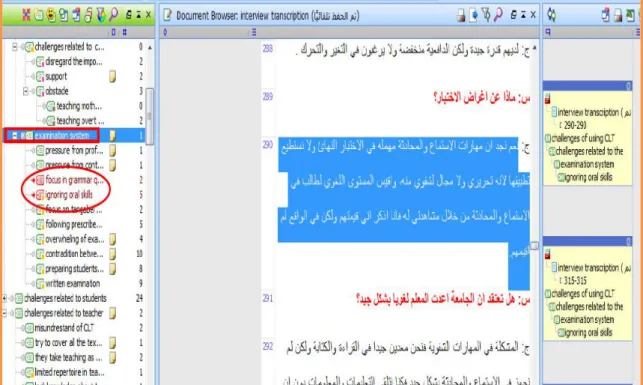Screen dimensions: 643x385
Task: Click examination system in second retrieved box
Action: pos(587,319)
